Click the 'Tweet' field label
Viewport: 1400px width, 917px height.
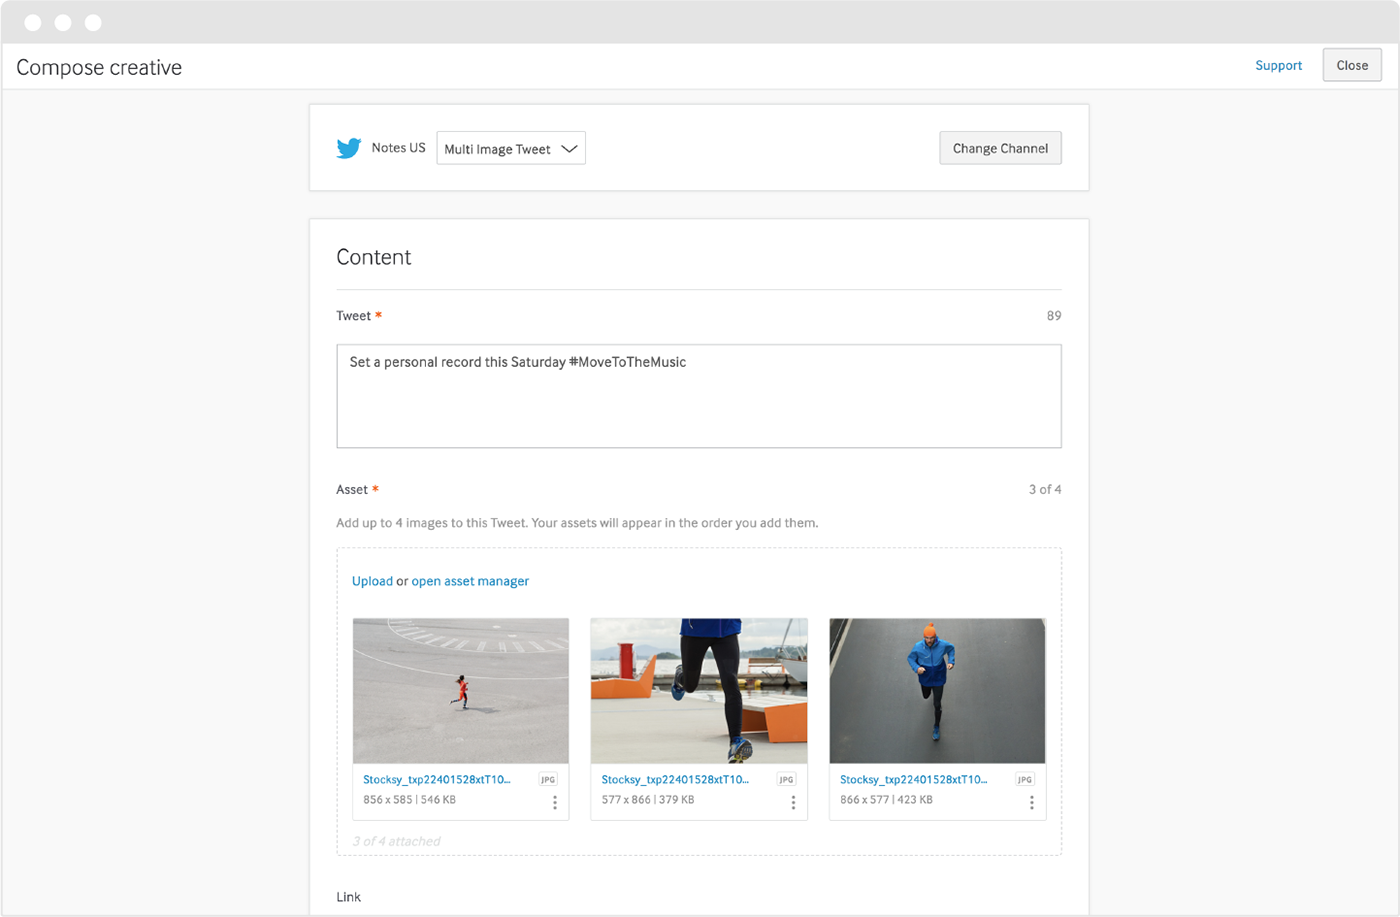point(353,315)
